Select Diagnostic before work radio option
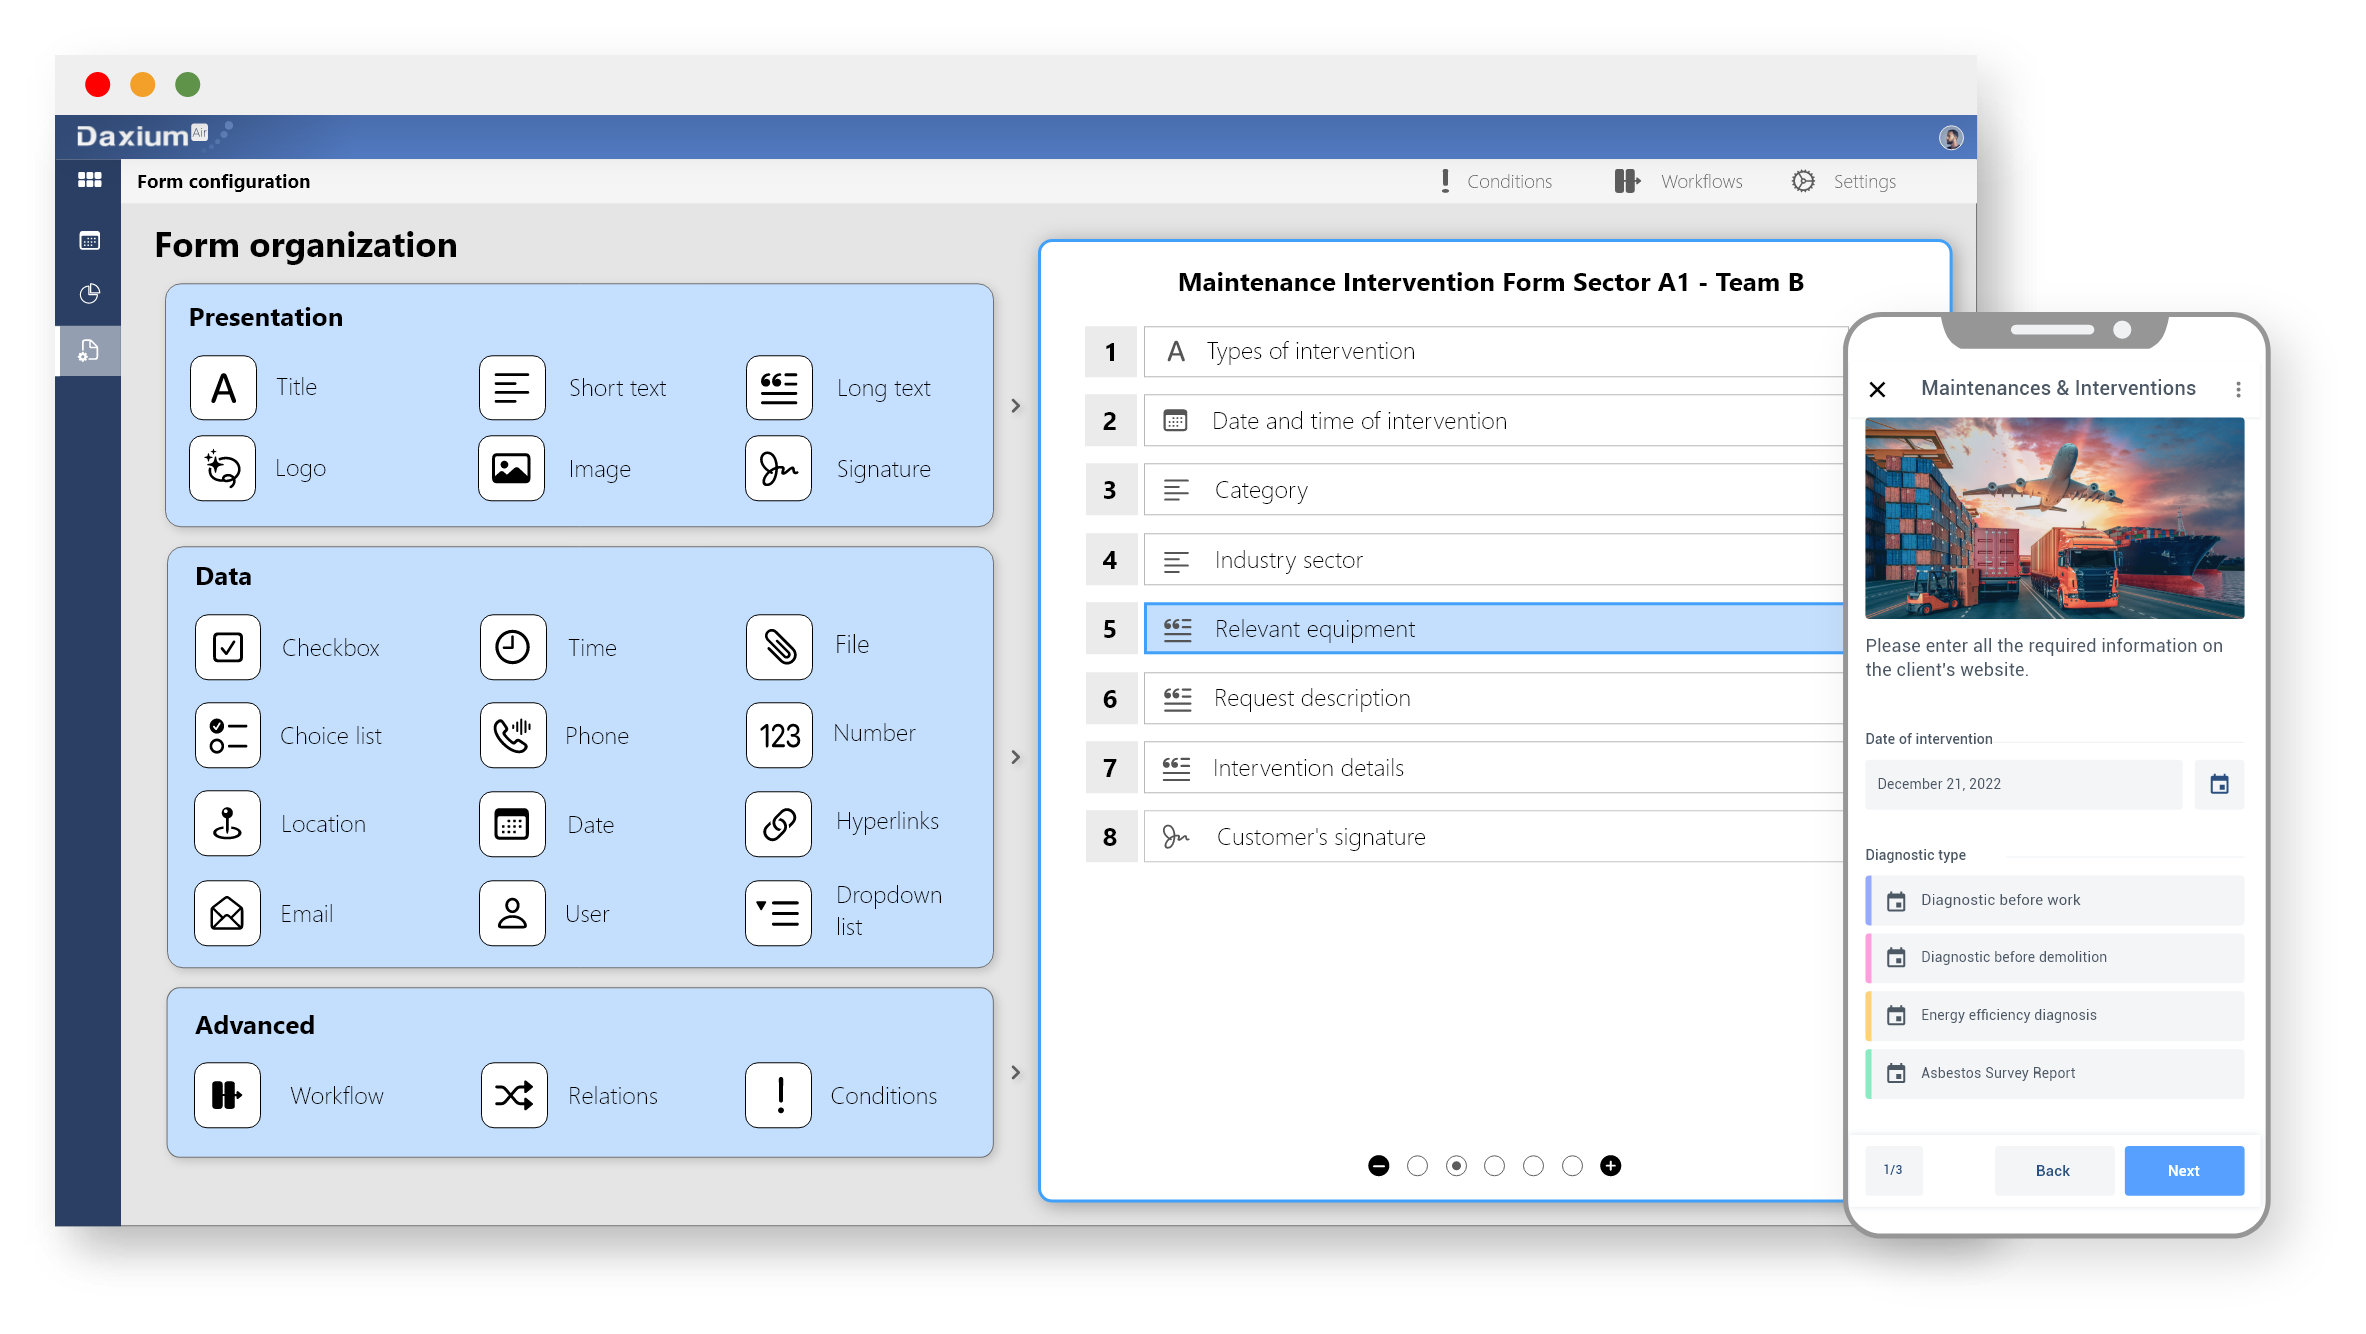The width and height of the screenshot is (2366, 1334). point(2056,899)
